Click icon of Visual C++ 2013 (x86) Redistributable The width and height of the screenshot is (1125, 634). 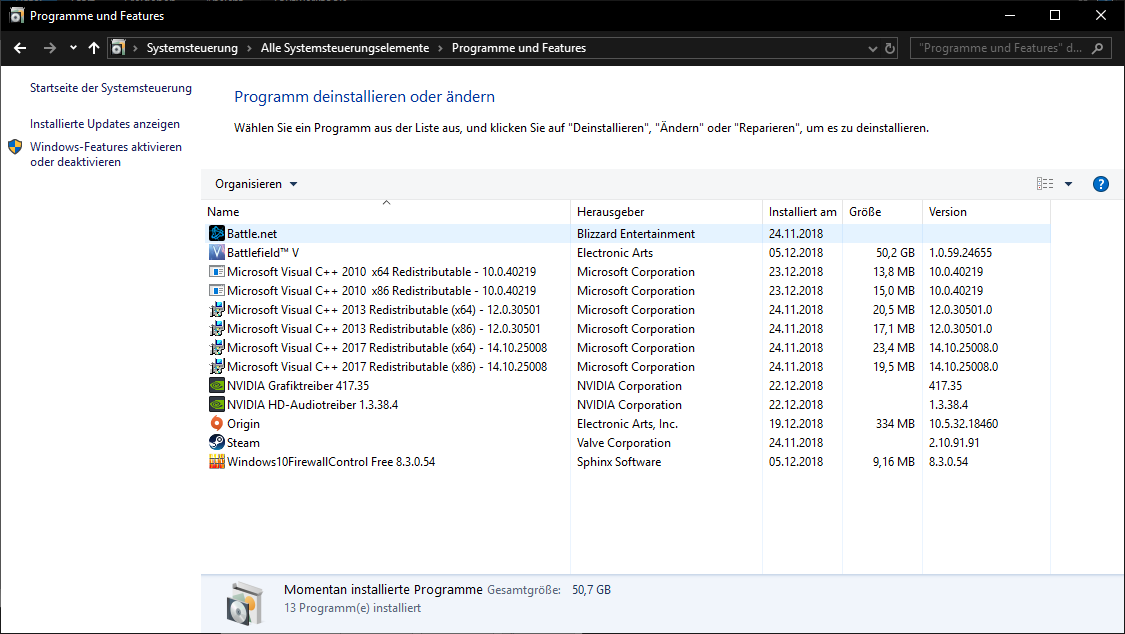[217, 328]
